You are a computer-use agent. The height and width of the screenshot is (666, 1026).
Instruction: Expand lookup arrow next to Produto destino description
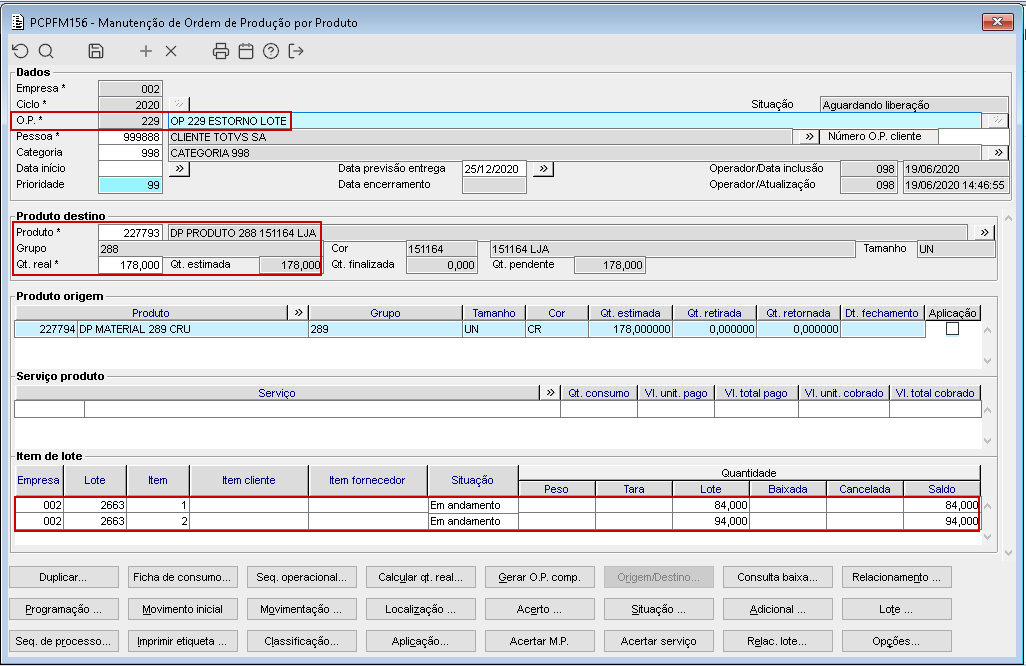pyautogui.click(x=984, y=232)
